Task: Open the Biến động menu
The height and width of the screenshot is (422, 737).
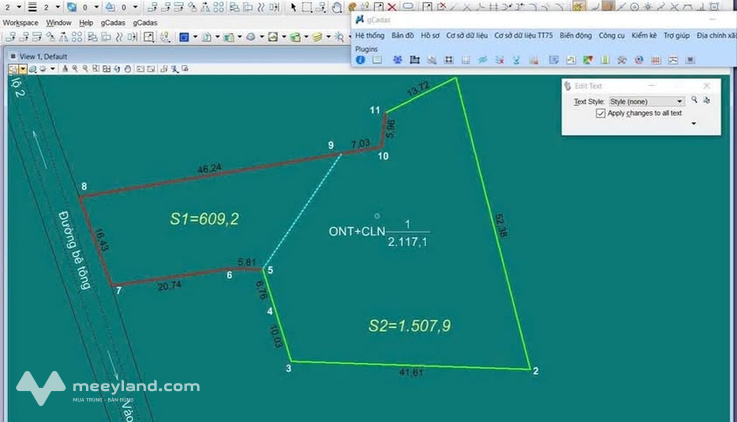Action: 576,35
